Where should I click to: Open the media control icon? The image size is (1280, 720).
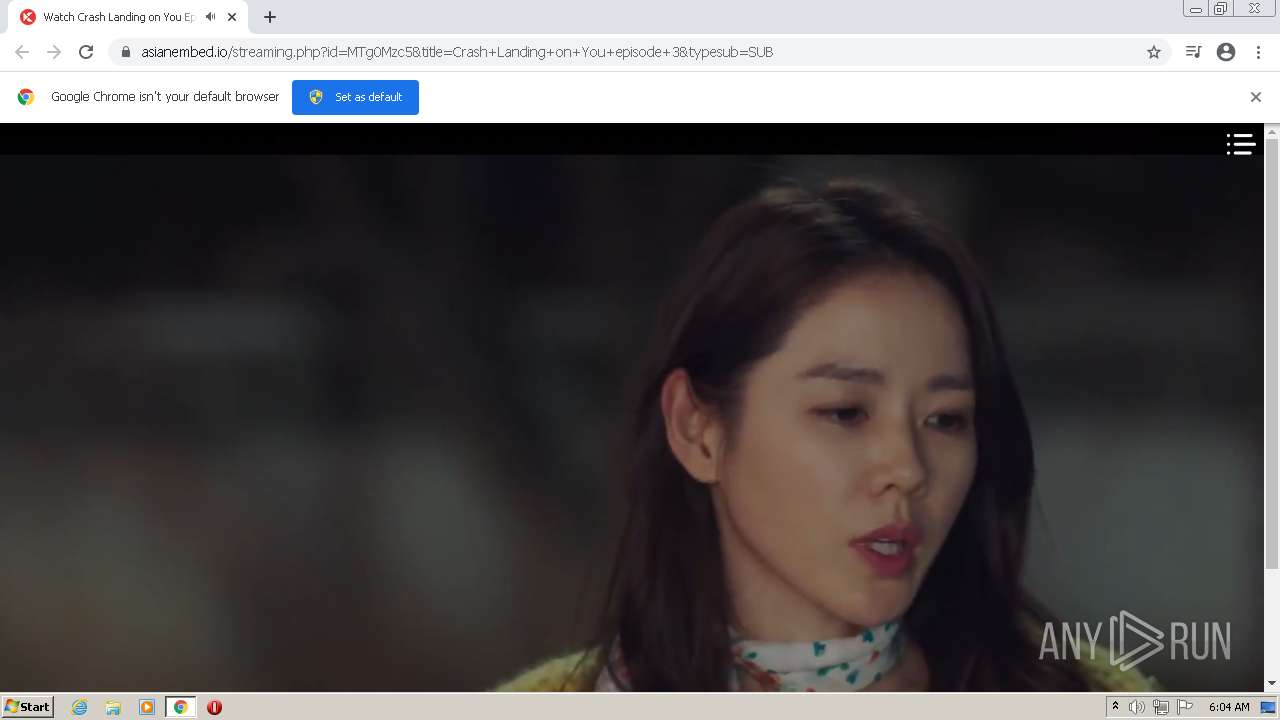tap(1193, 52)
